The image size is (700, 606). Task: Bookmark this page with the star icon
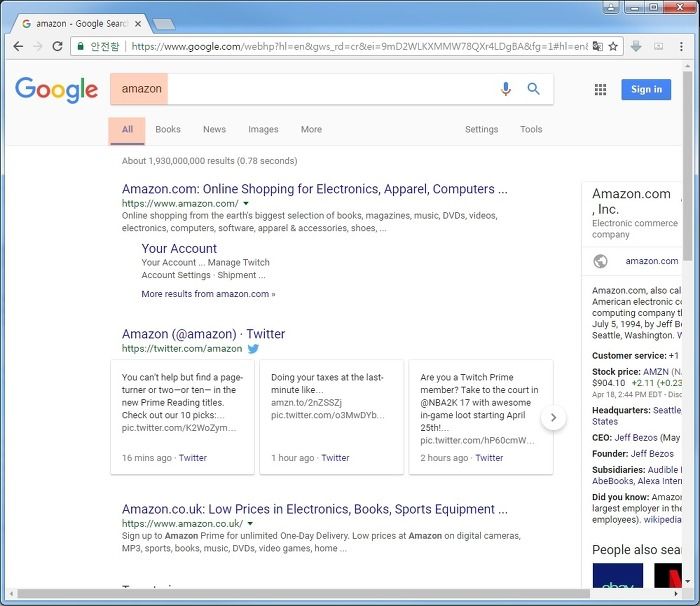point(613,46)
